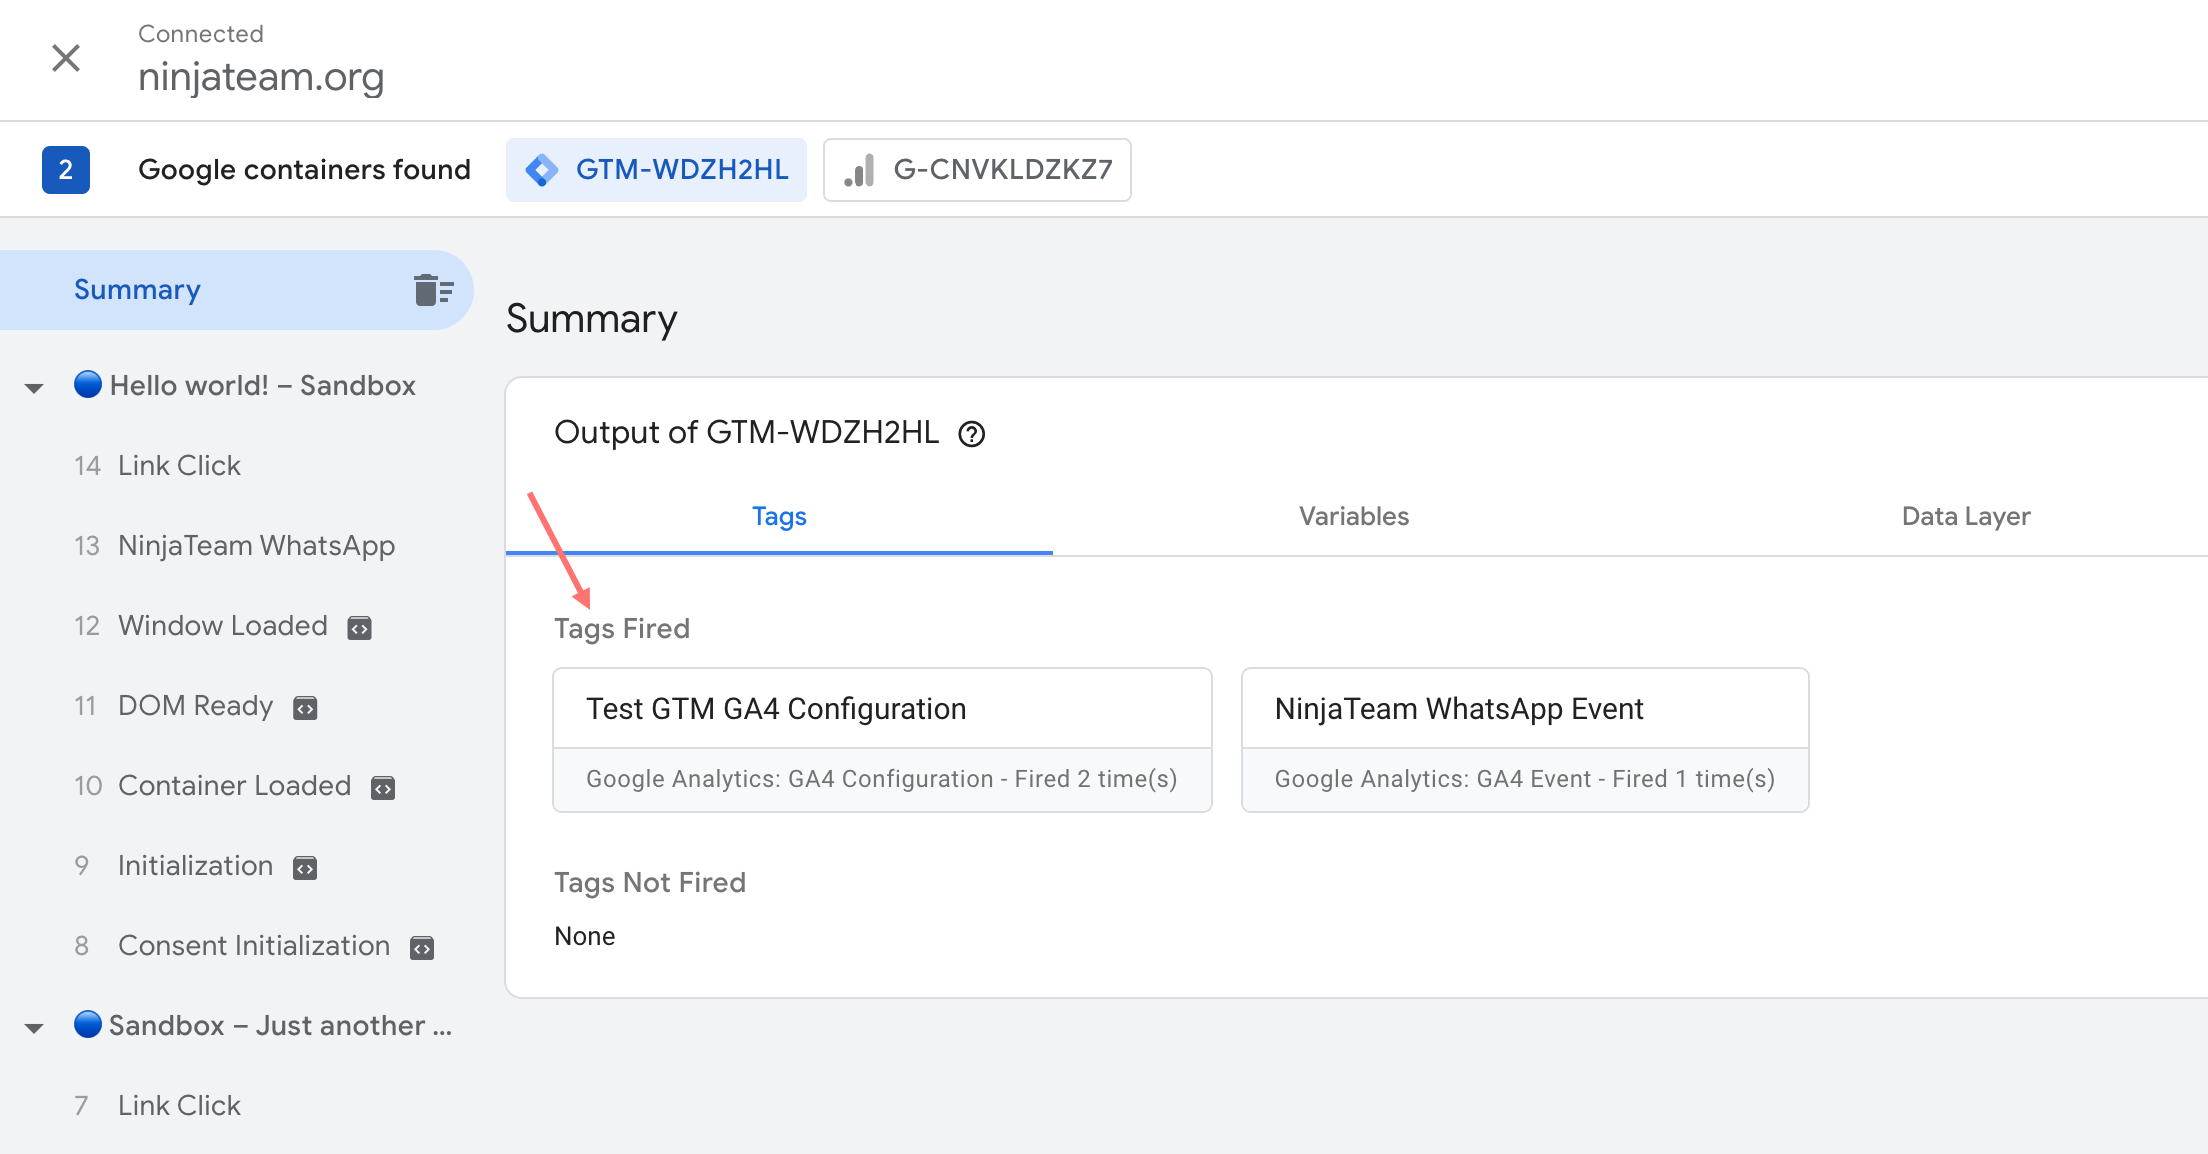Switch to the Data Layer tab
This screenshot has height=1154, width=2208.
pos(1966,517)
